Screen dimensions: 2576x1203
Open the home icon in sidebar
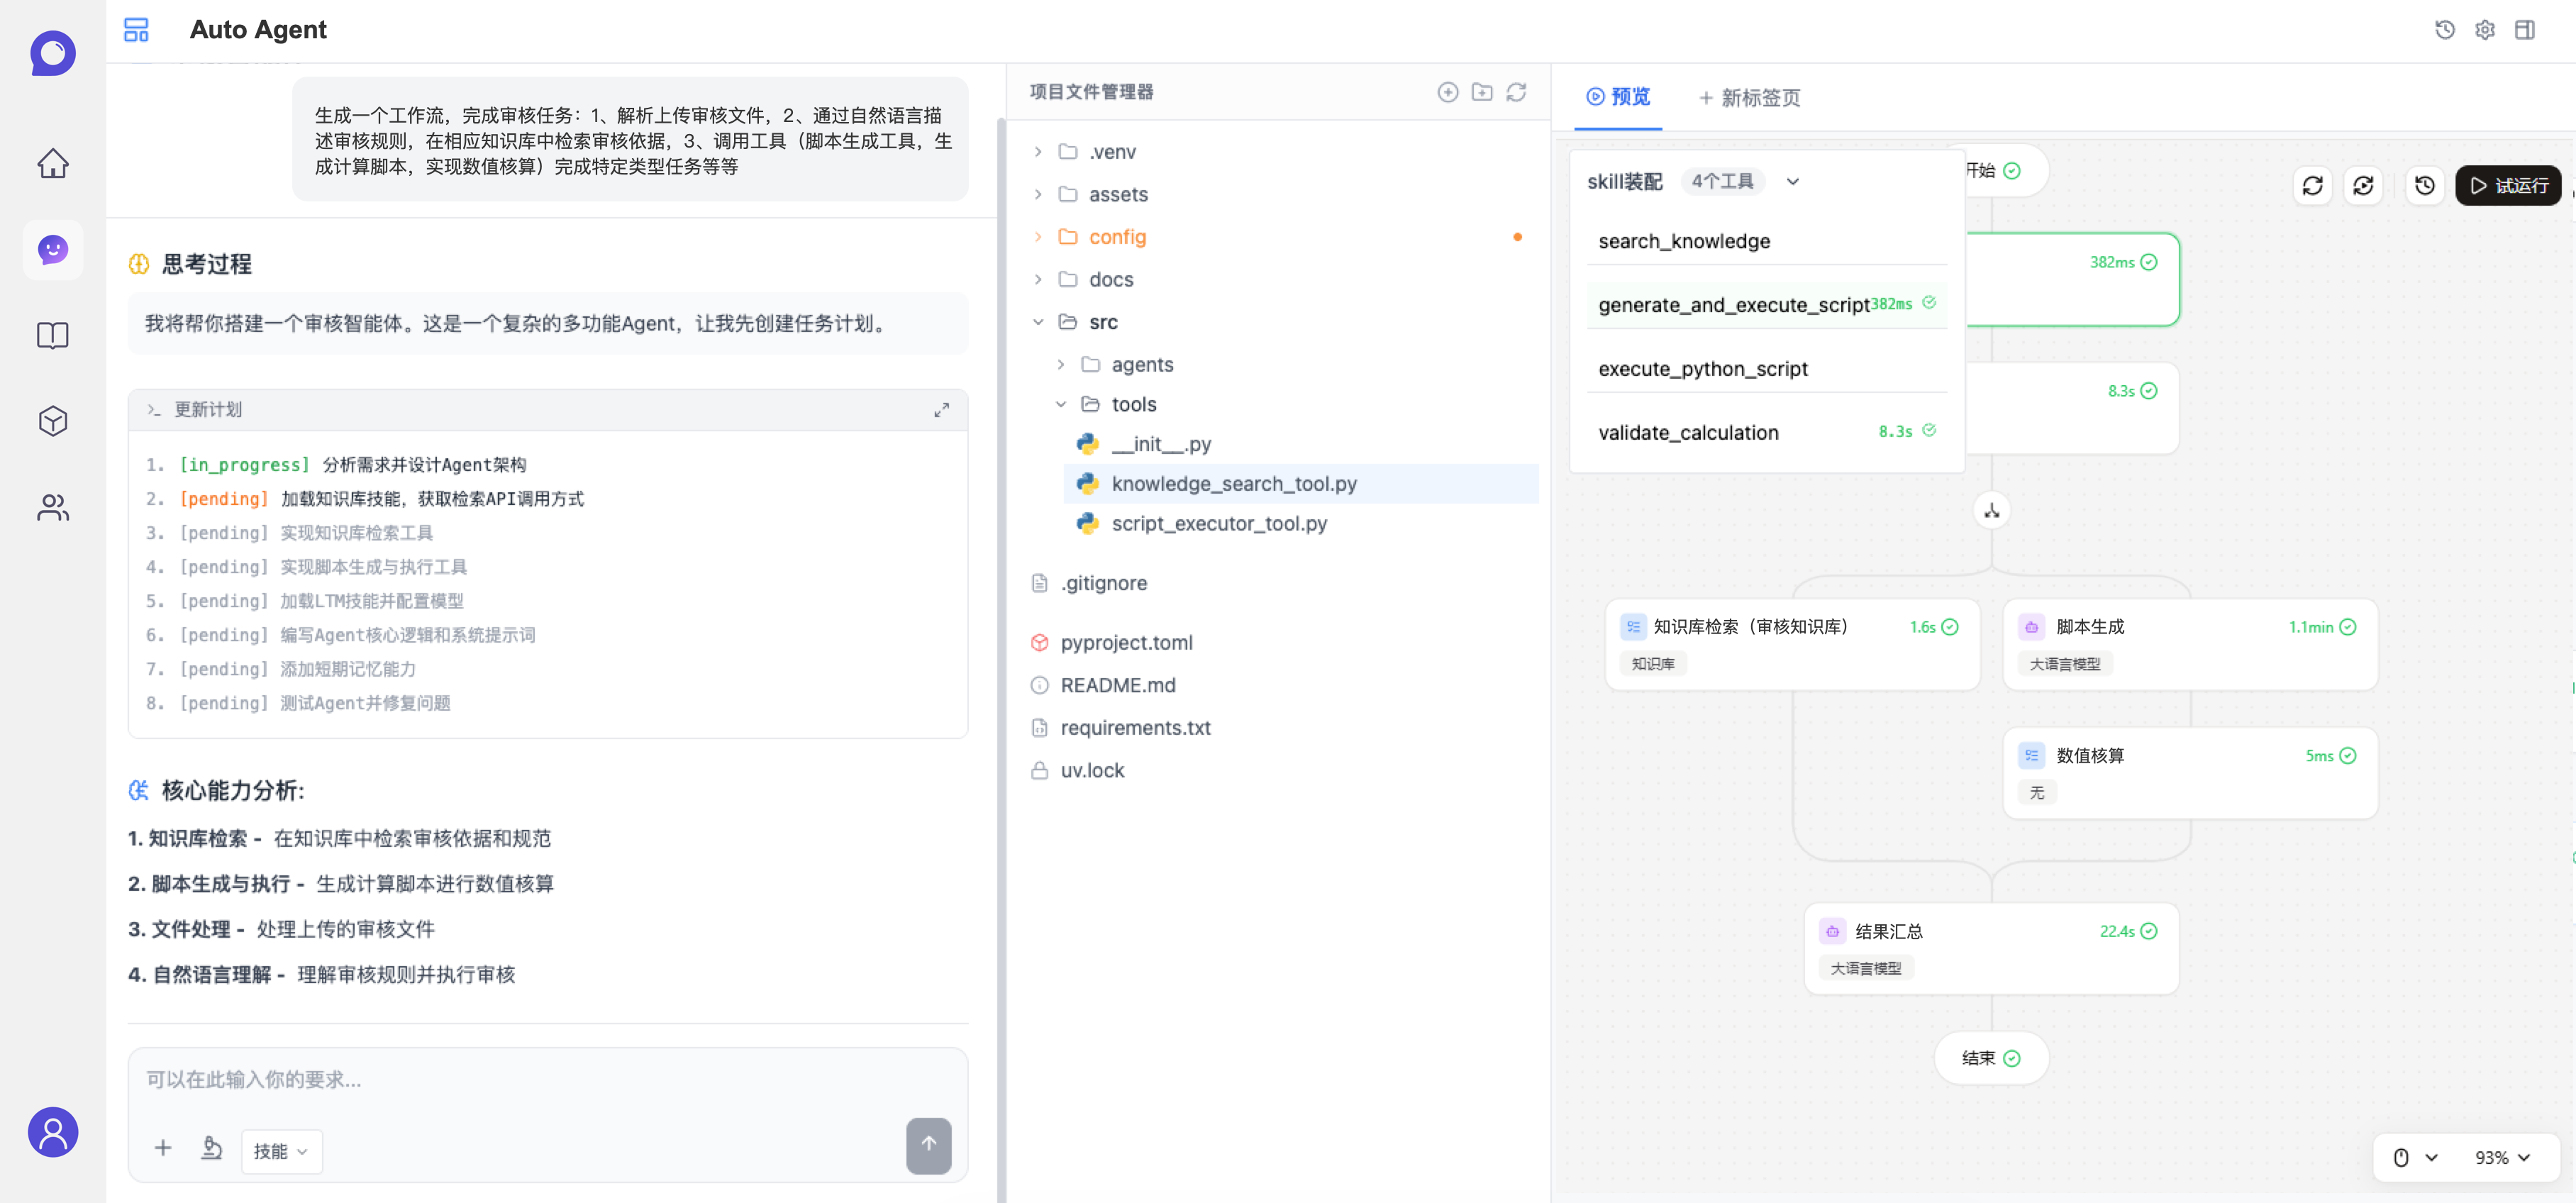point(53,163)
